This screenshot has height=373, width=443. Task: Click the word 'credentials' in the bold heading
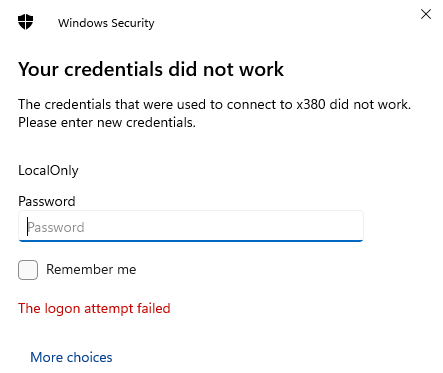point(114,69)
